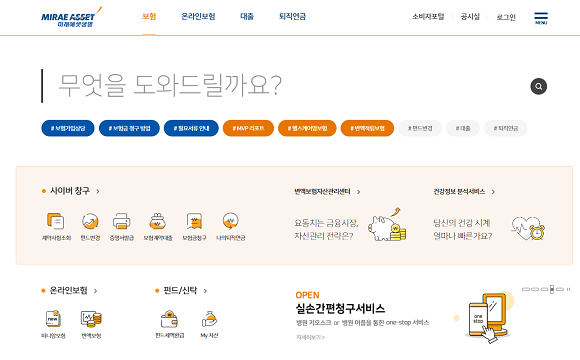Open 나의퇴직연금 circular icon
The width and height of the screenshot is (580, 360).
point(230,221)
